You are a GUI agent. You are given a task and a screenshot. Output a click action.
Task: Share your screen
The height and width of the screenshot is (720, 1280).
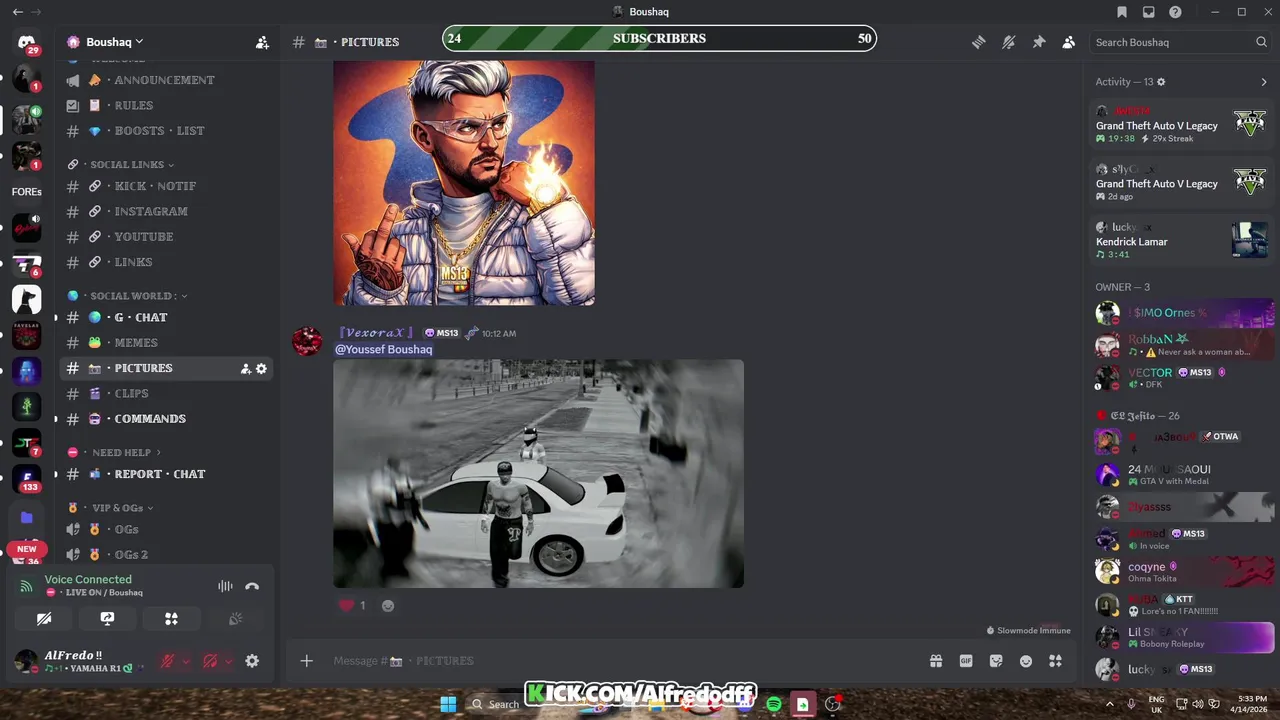point(107,619)
